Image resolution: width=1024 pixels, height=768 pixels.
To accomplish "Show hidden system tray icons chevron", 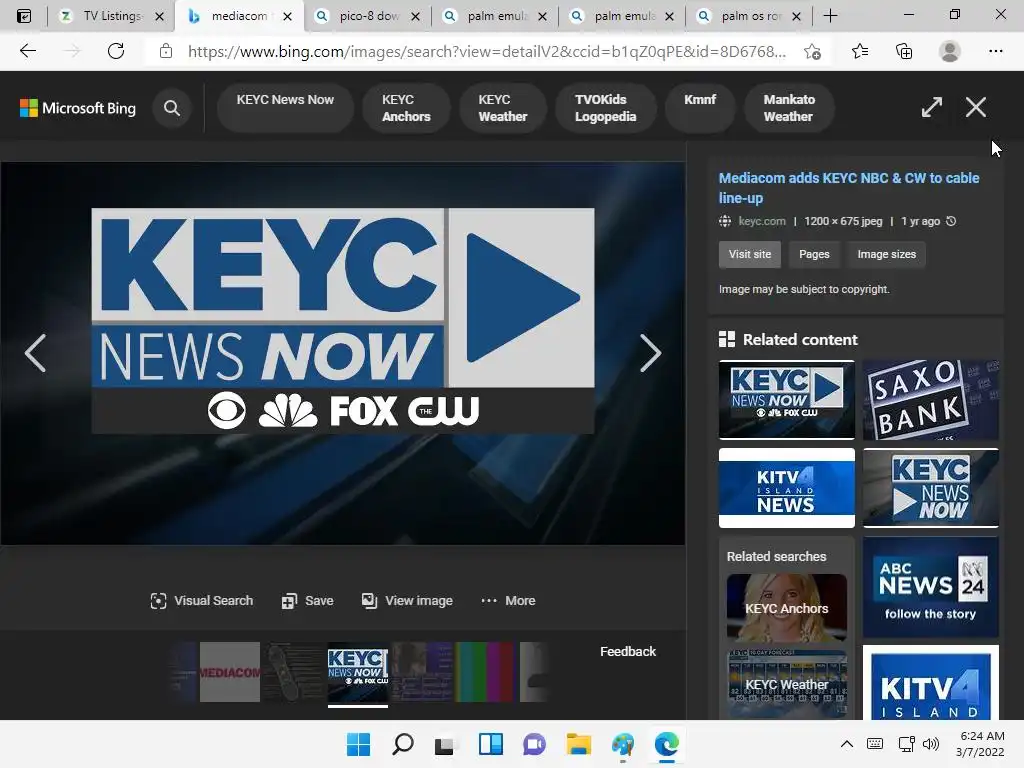I will point(846,744).
